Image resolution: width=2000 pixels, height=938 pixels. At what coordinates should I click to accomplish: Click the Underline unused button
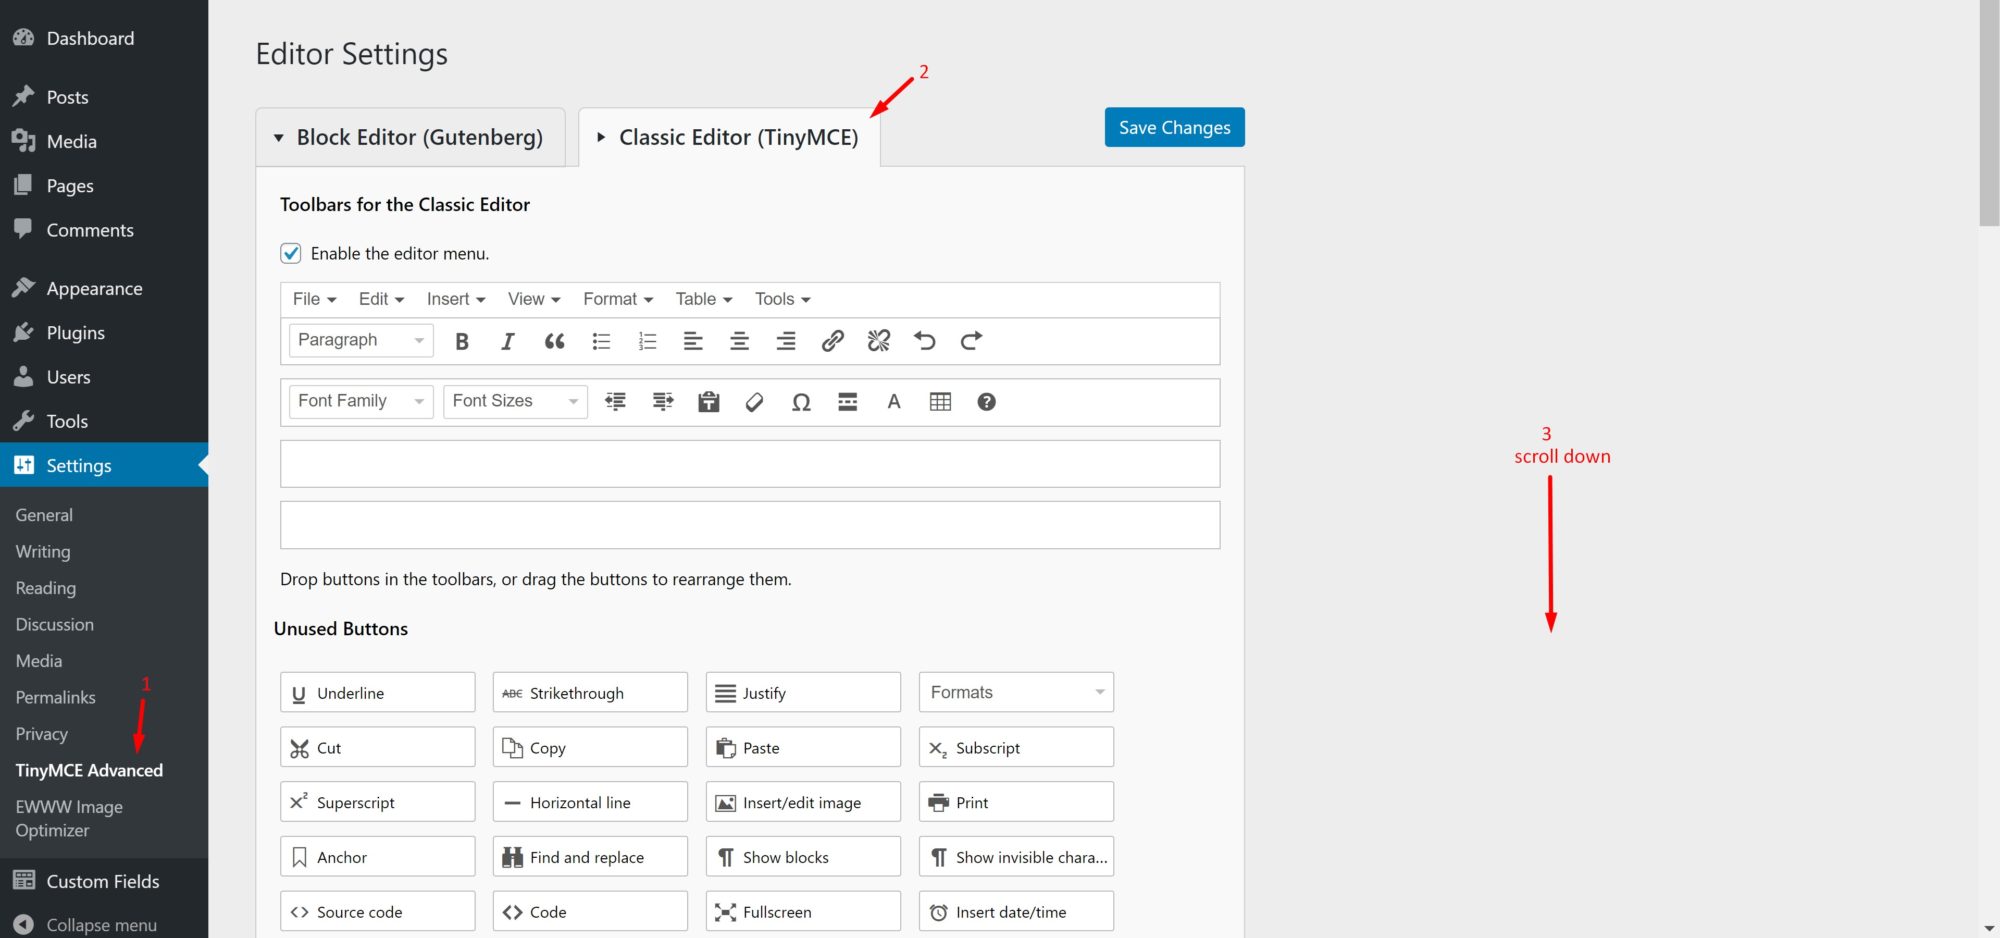tap(378, 692)
